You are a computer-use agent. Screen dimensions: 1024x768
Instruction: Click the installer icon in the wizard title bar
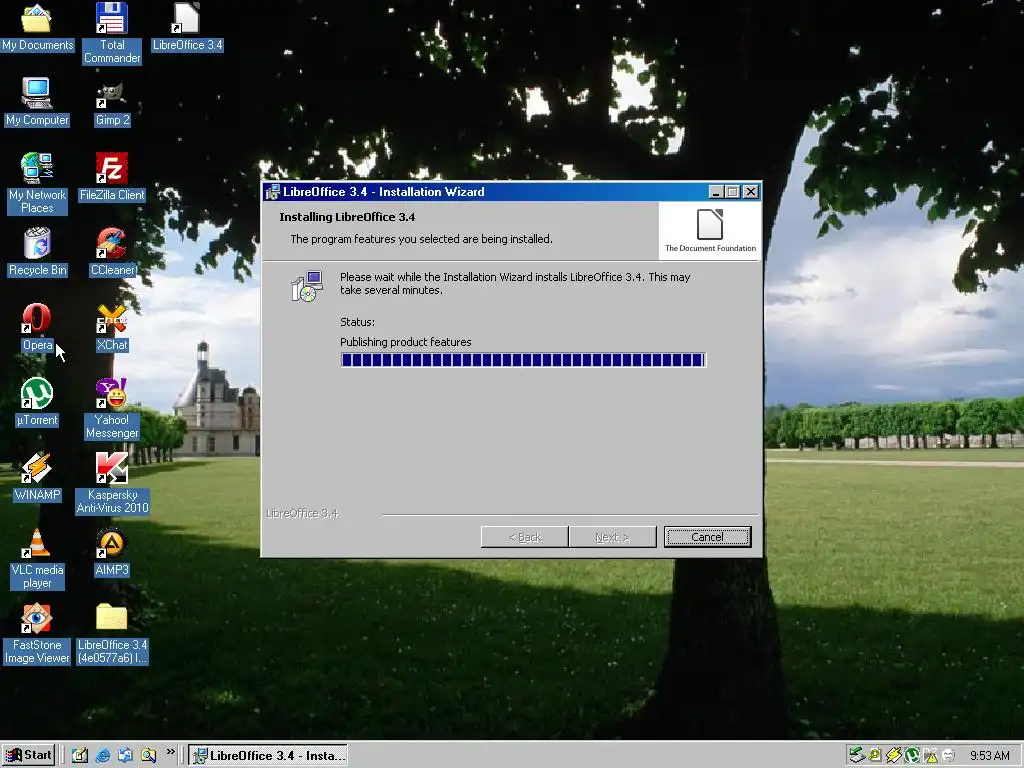click(x=272, y=192)
